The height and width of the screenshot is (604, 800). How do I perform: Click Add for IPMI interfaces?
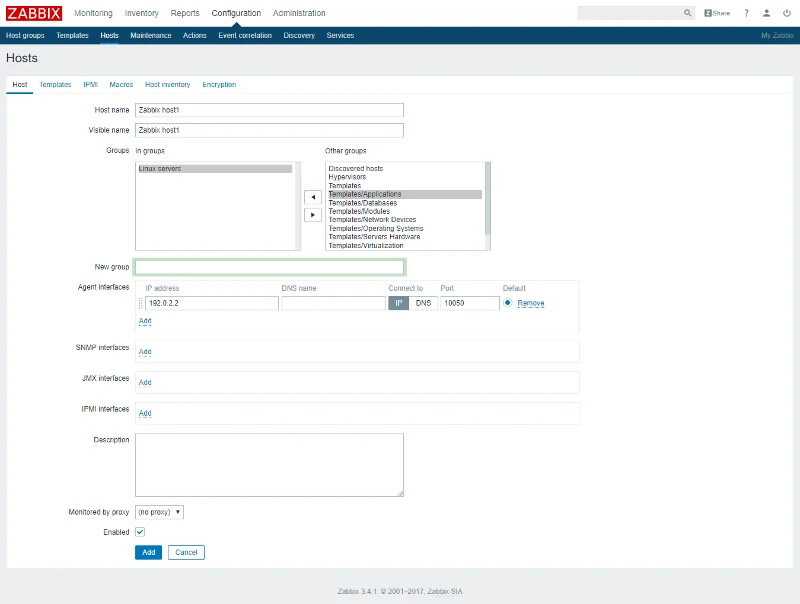pyautogui.click(x=145, y=413)
